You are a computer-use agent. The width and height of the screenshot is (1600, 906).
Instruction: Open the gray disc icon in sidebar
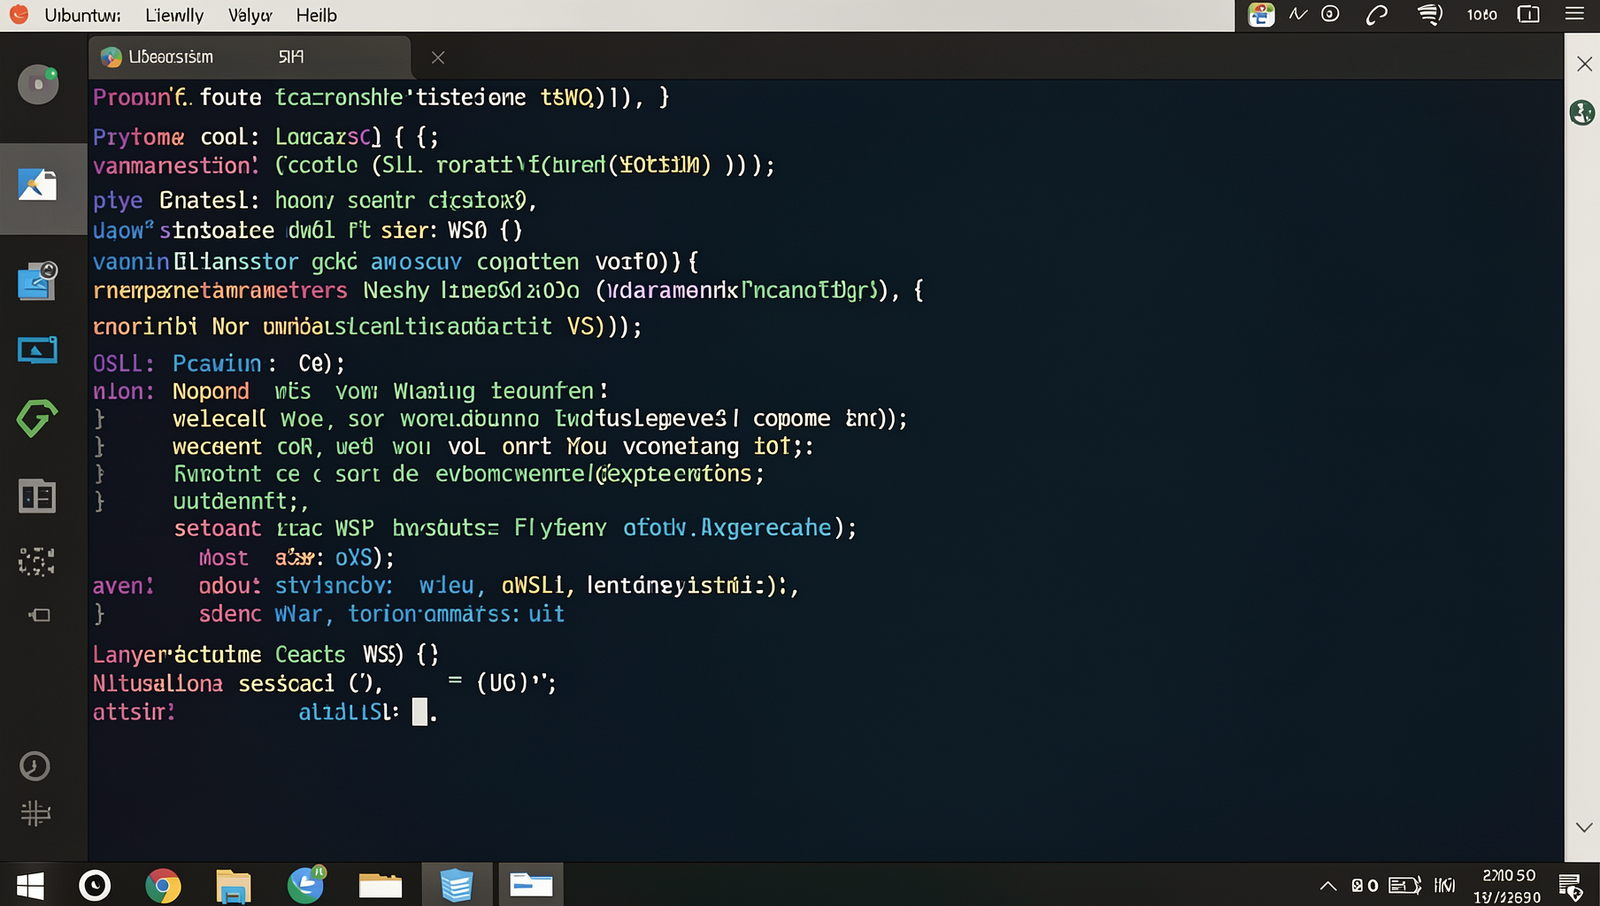38,84
